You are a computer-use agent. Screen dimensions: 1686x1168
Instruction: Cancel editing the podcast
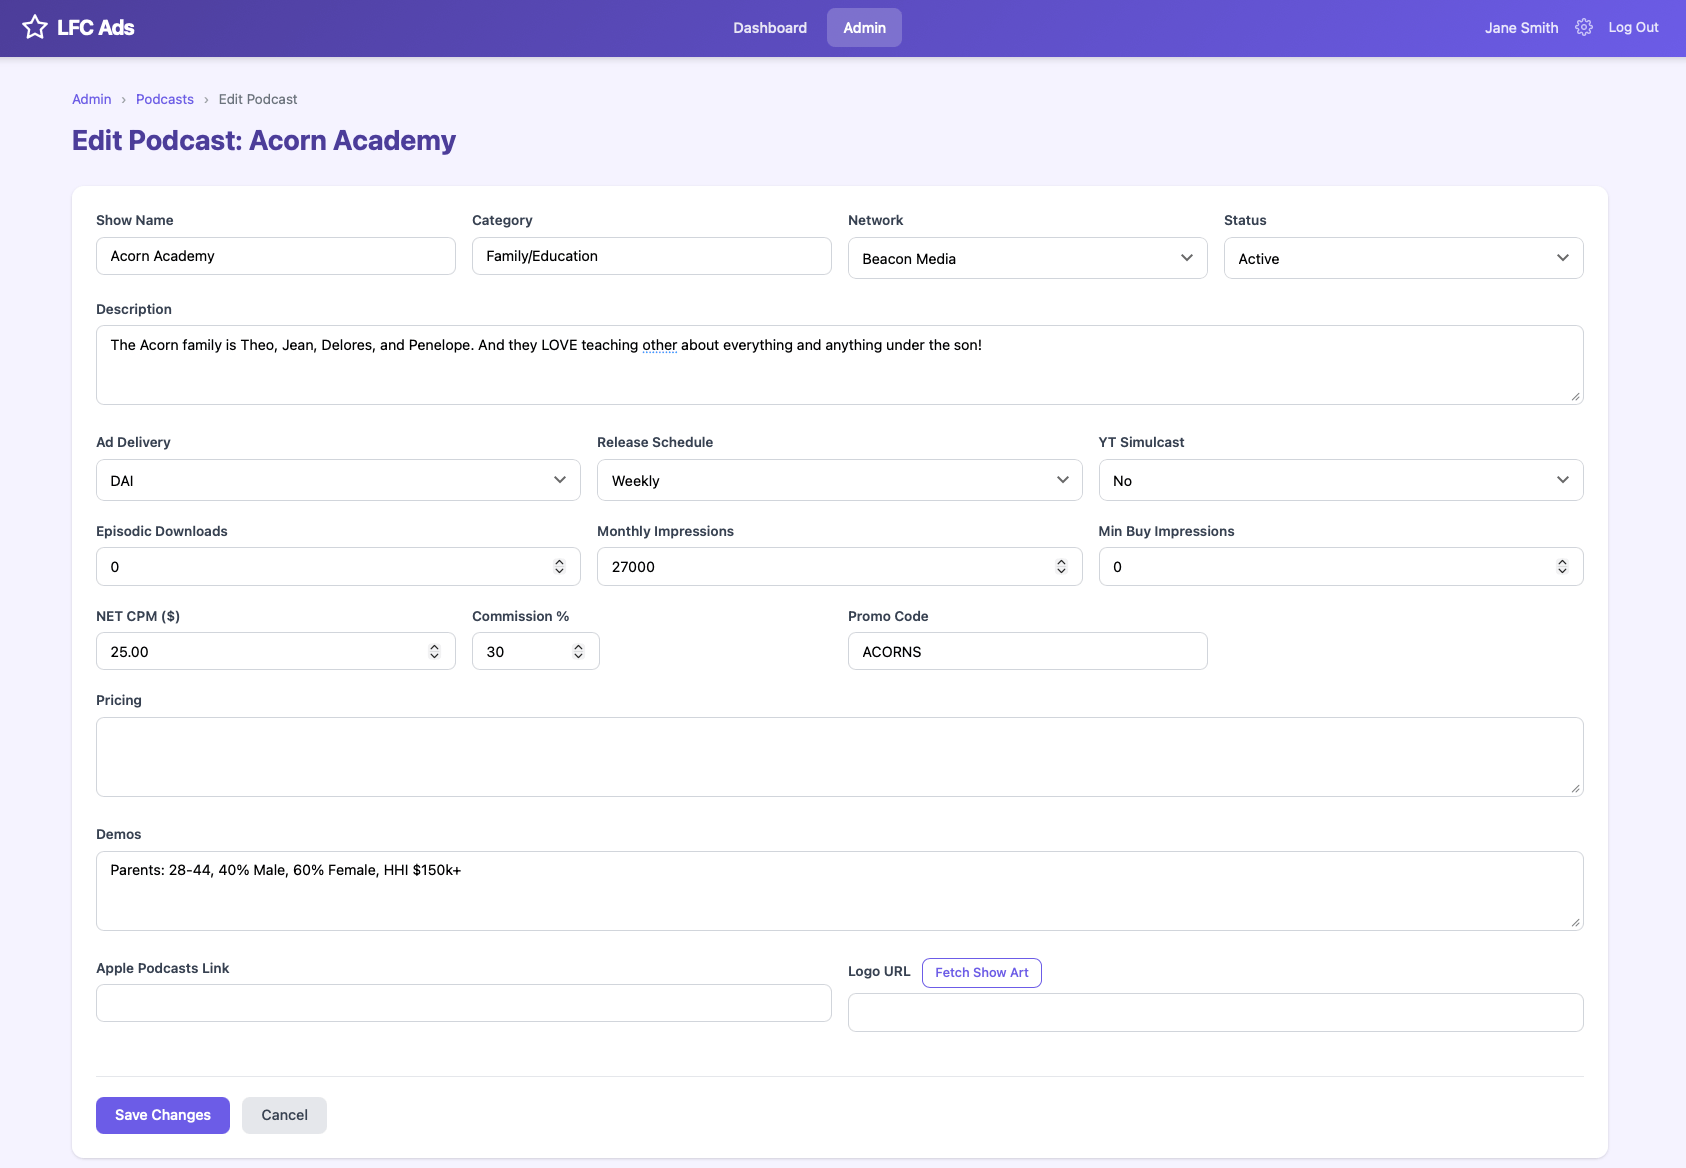pos(284,1114)
